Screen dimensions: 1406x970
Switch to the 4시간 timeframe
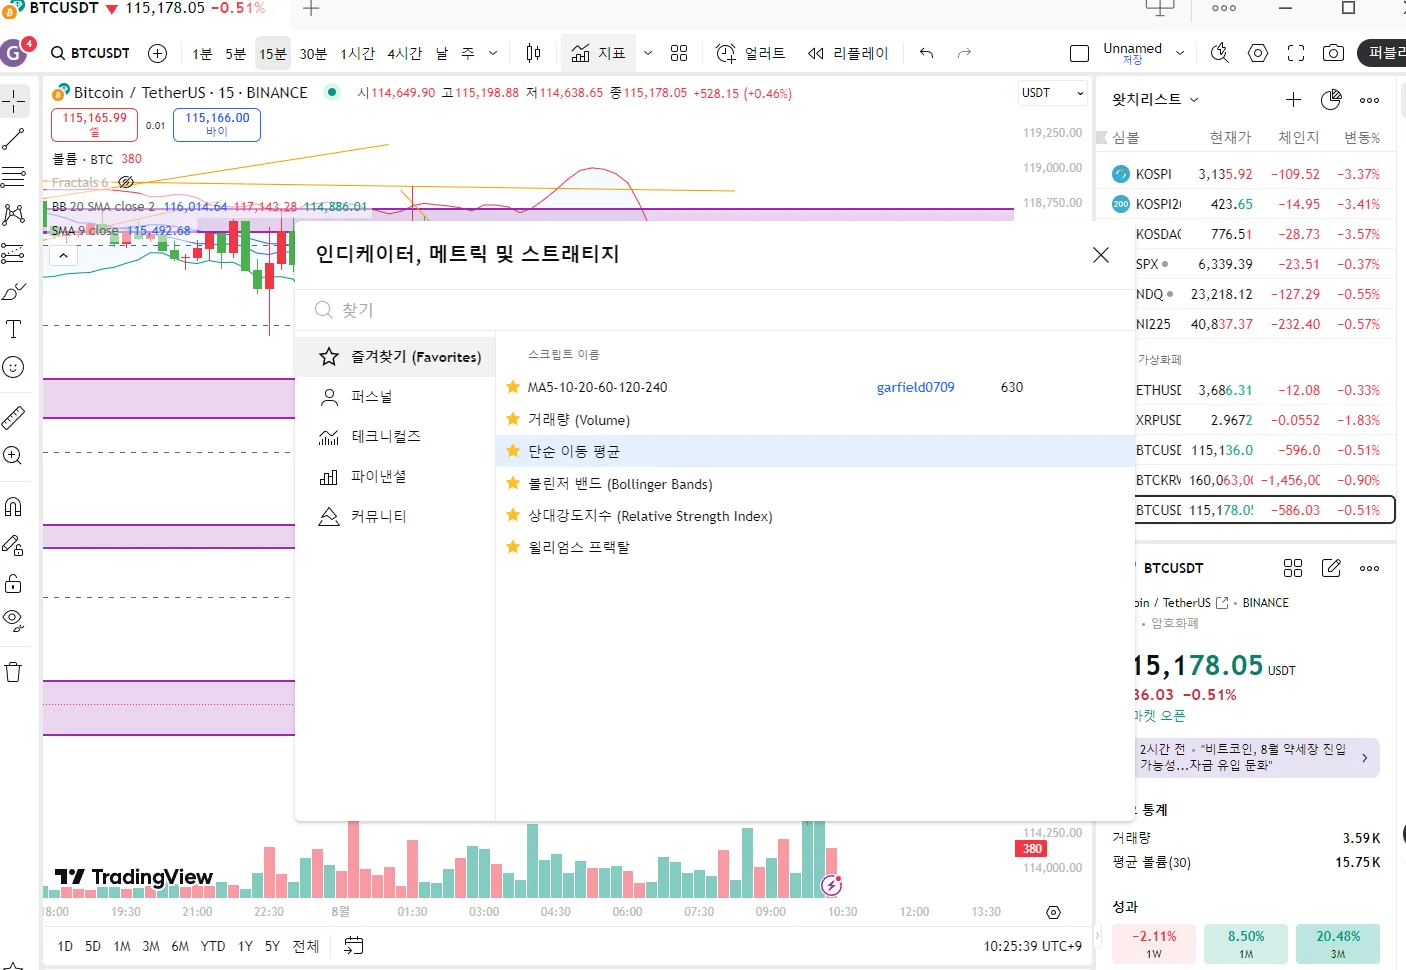coord(405,53)
